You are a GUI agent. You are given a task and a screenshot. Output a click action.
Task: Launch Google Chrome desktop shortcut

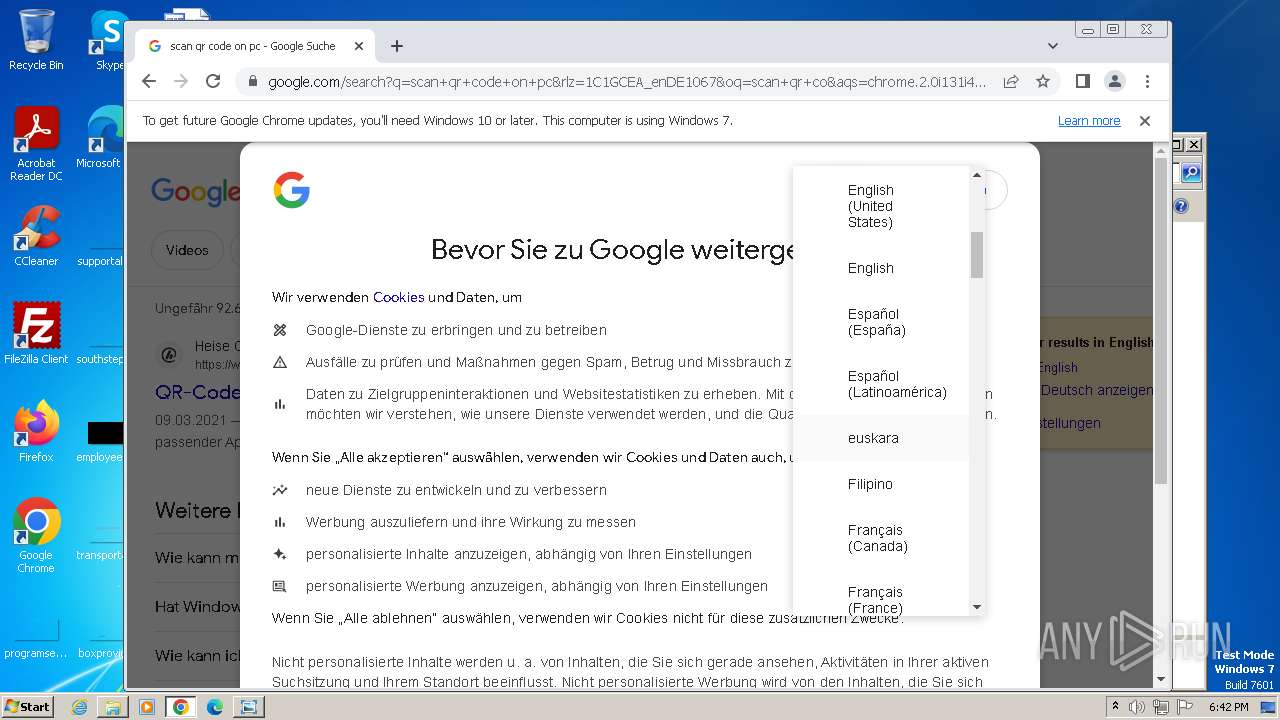coord(36,536)
